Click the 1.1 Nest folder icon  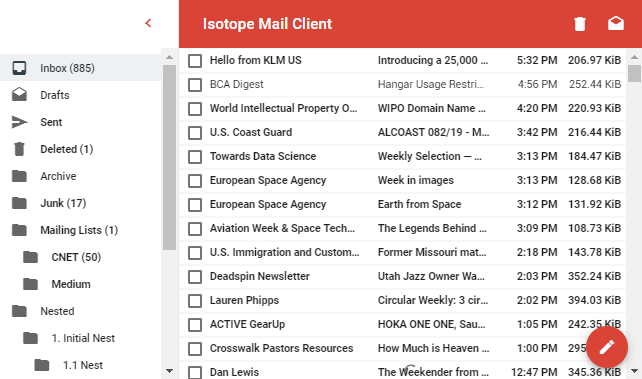point(42,365)
